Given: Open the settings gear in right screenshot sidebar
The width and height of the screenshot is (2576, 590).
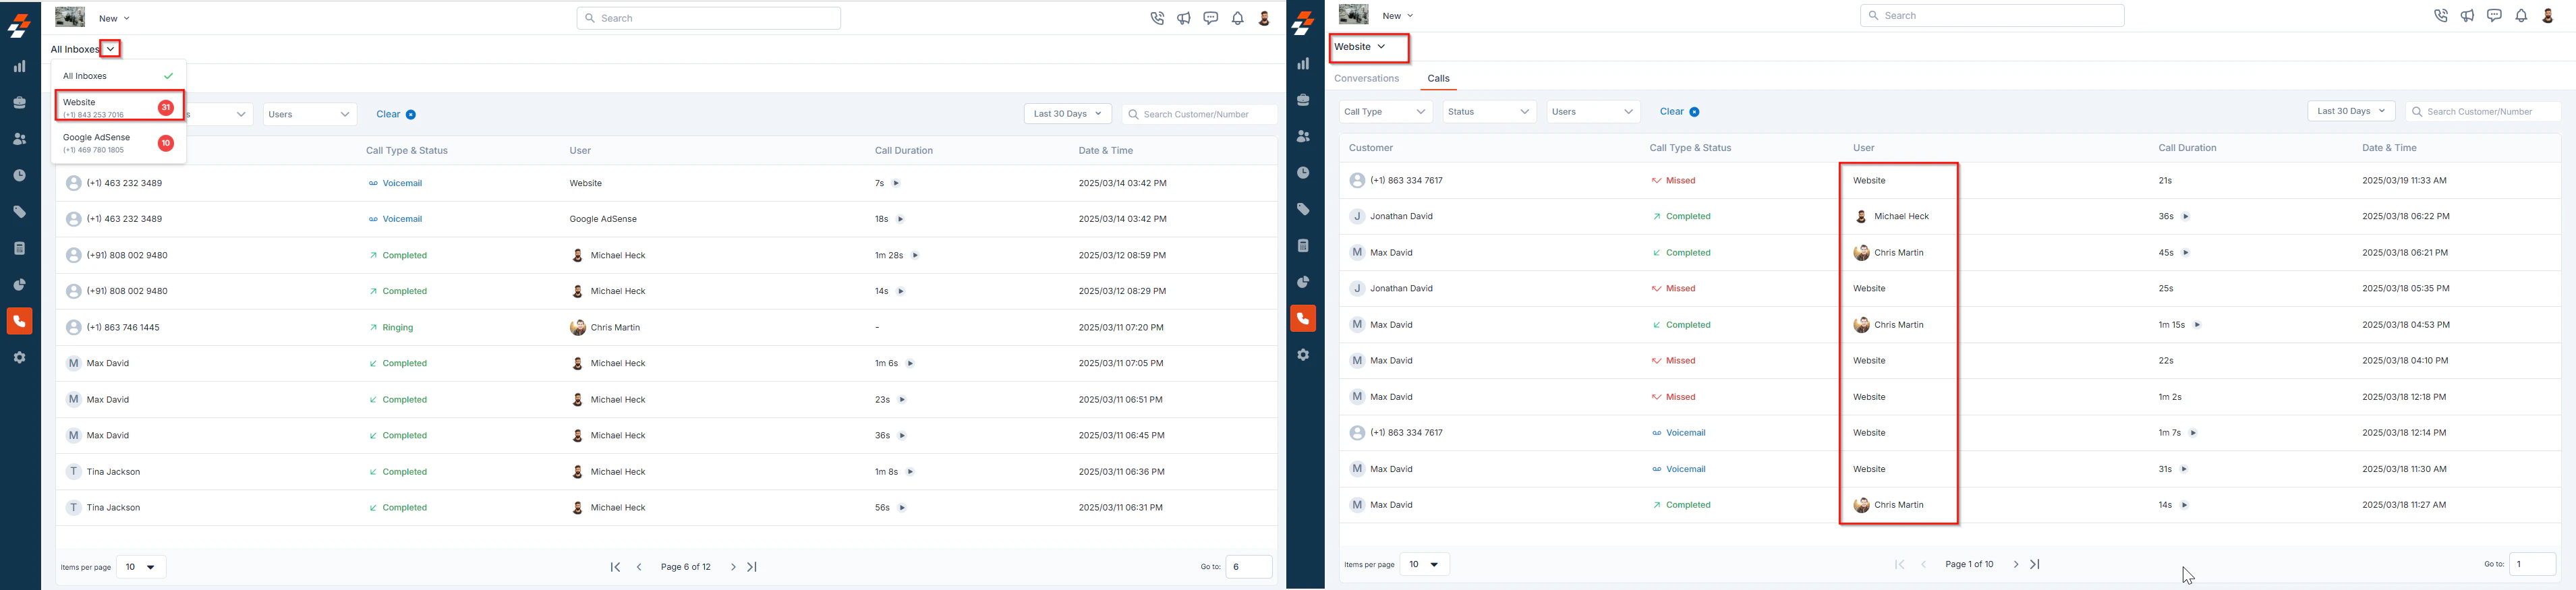Looking at the screenshot, I should pyautogui.click(x=1303, y=355).
